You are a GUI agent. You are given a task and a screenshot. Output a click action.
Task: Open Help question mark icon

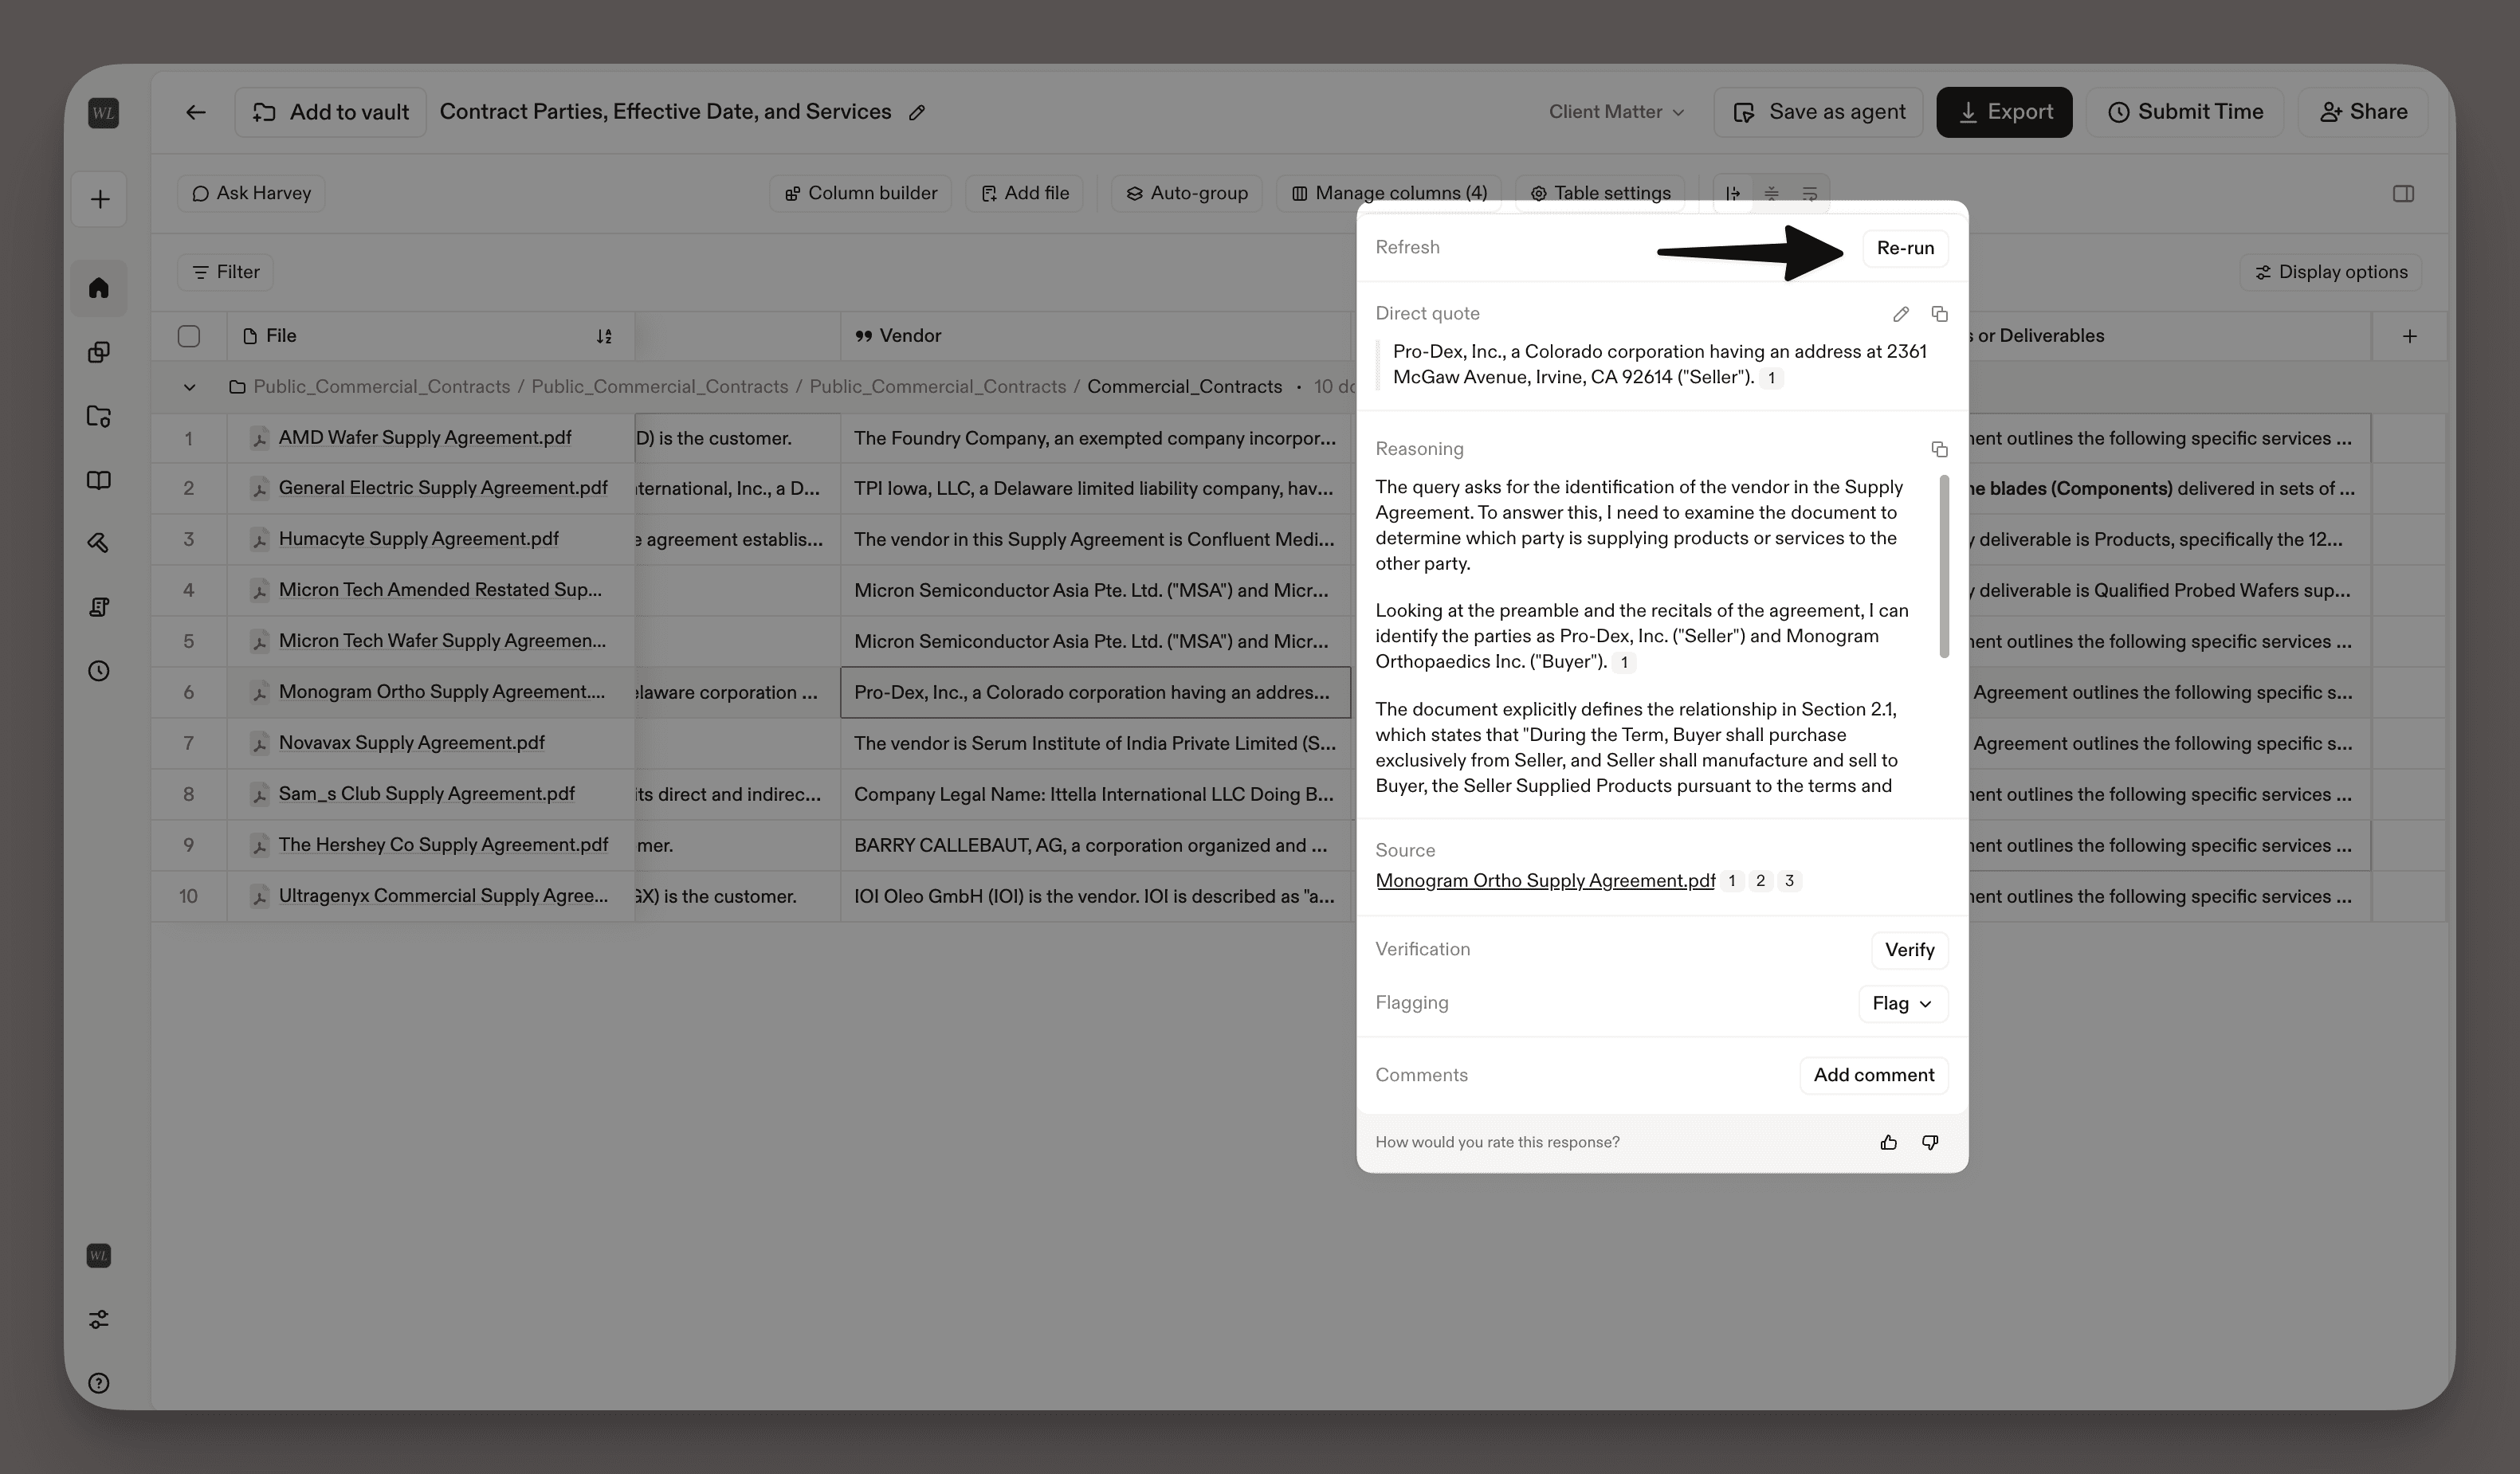[99, 1383]
